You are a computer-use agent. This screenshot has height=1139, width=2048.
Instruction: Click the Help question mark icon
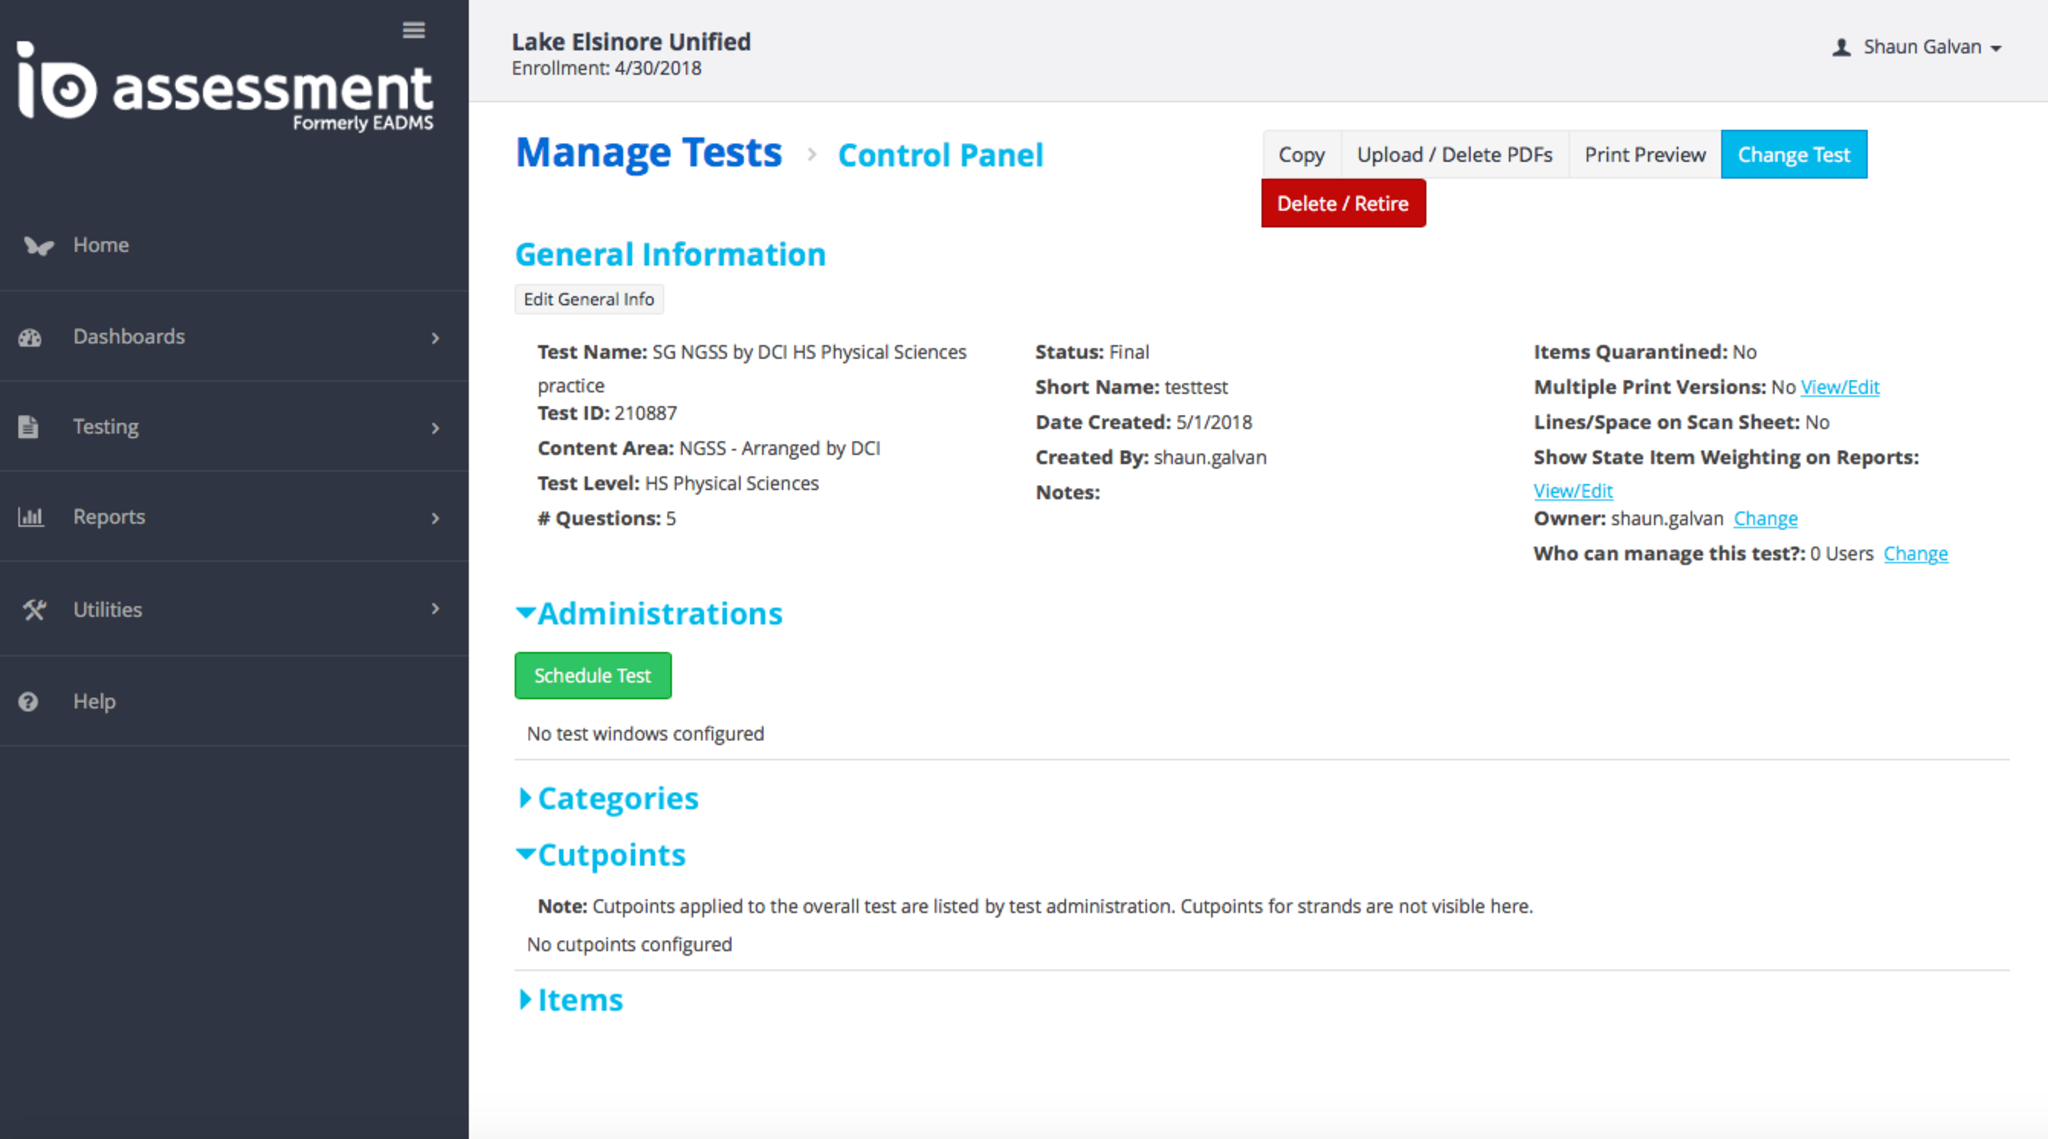(28, 702)
